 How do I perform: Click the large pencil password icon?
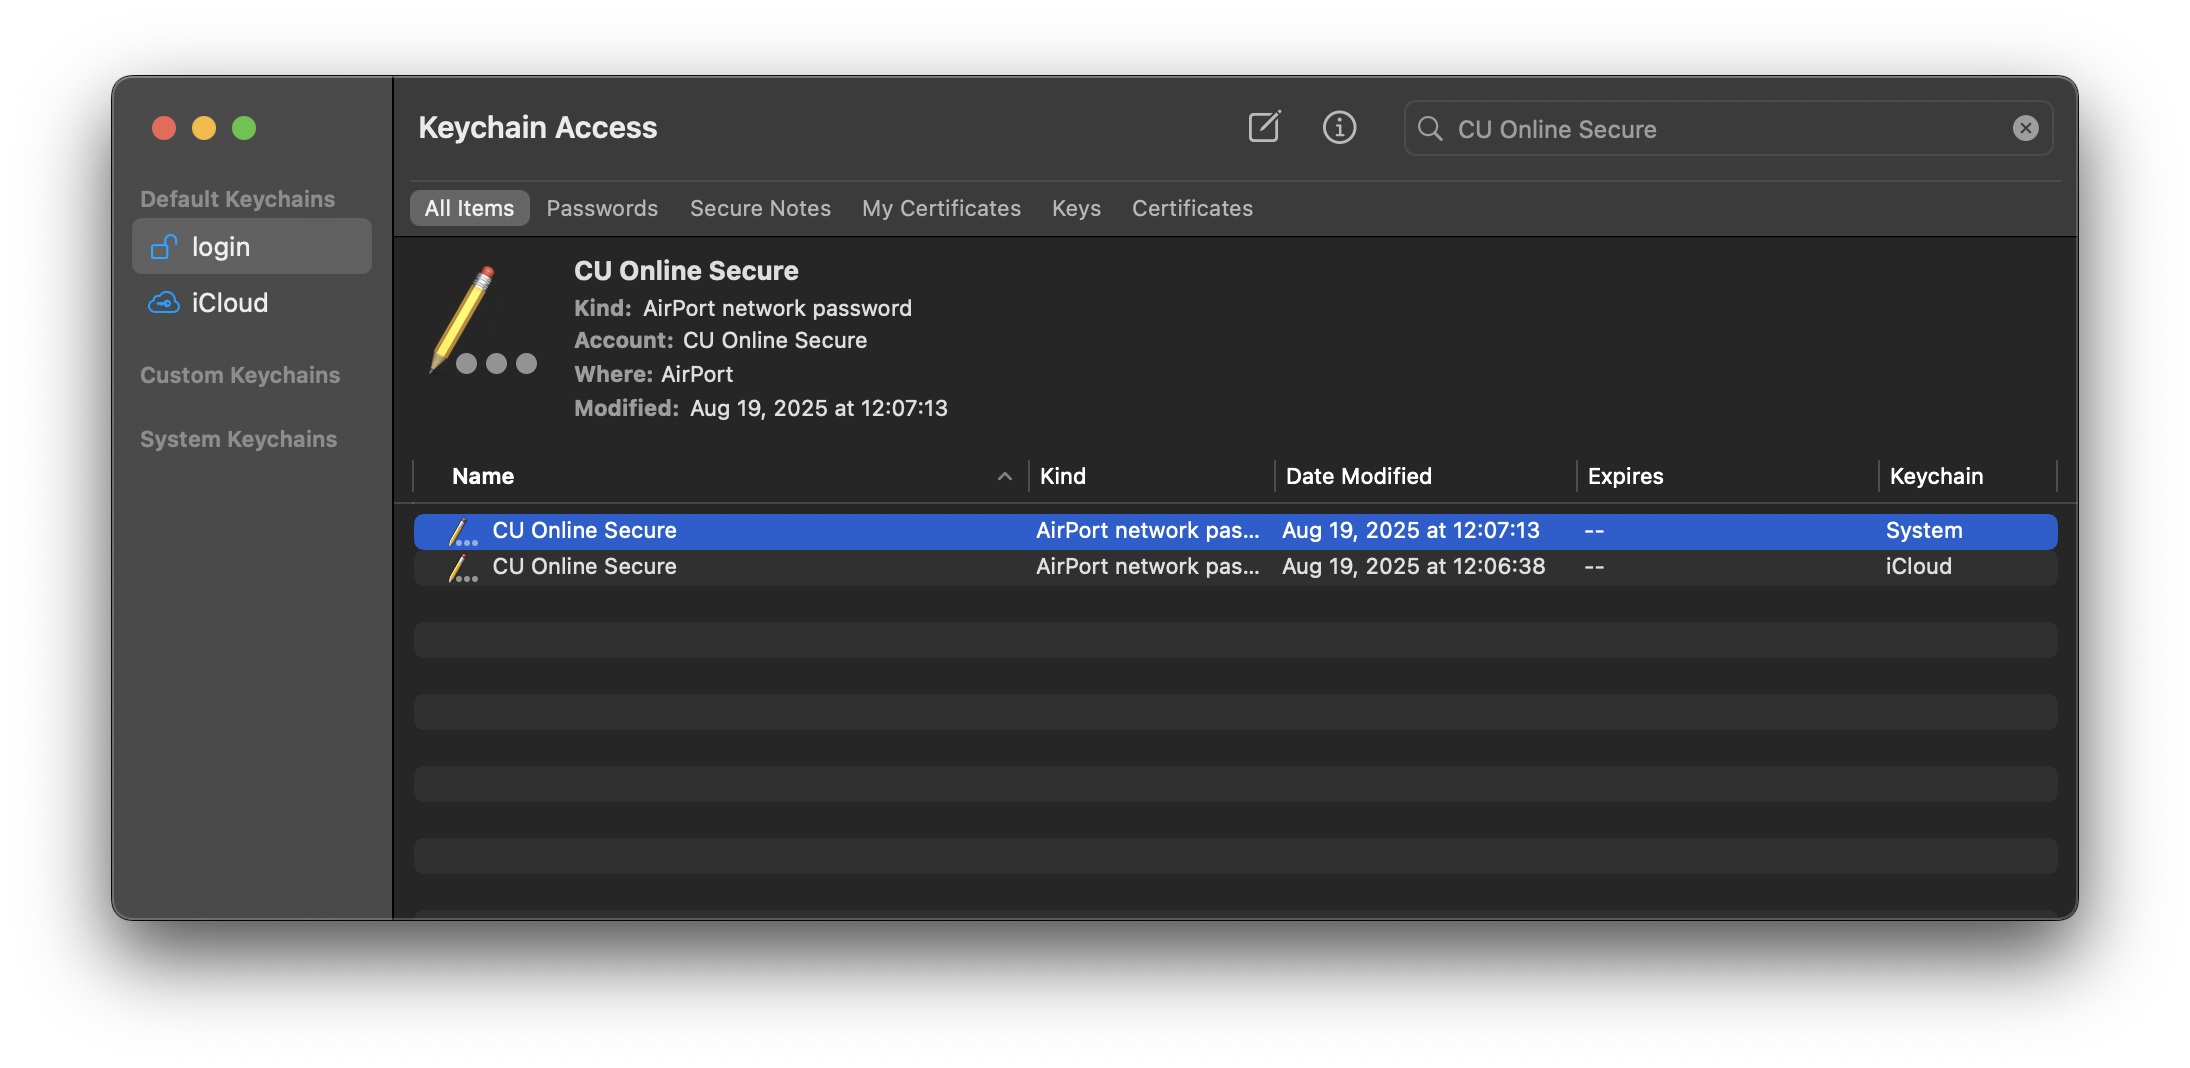[x=482, y=321]
